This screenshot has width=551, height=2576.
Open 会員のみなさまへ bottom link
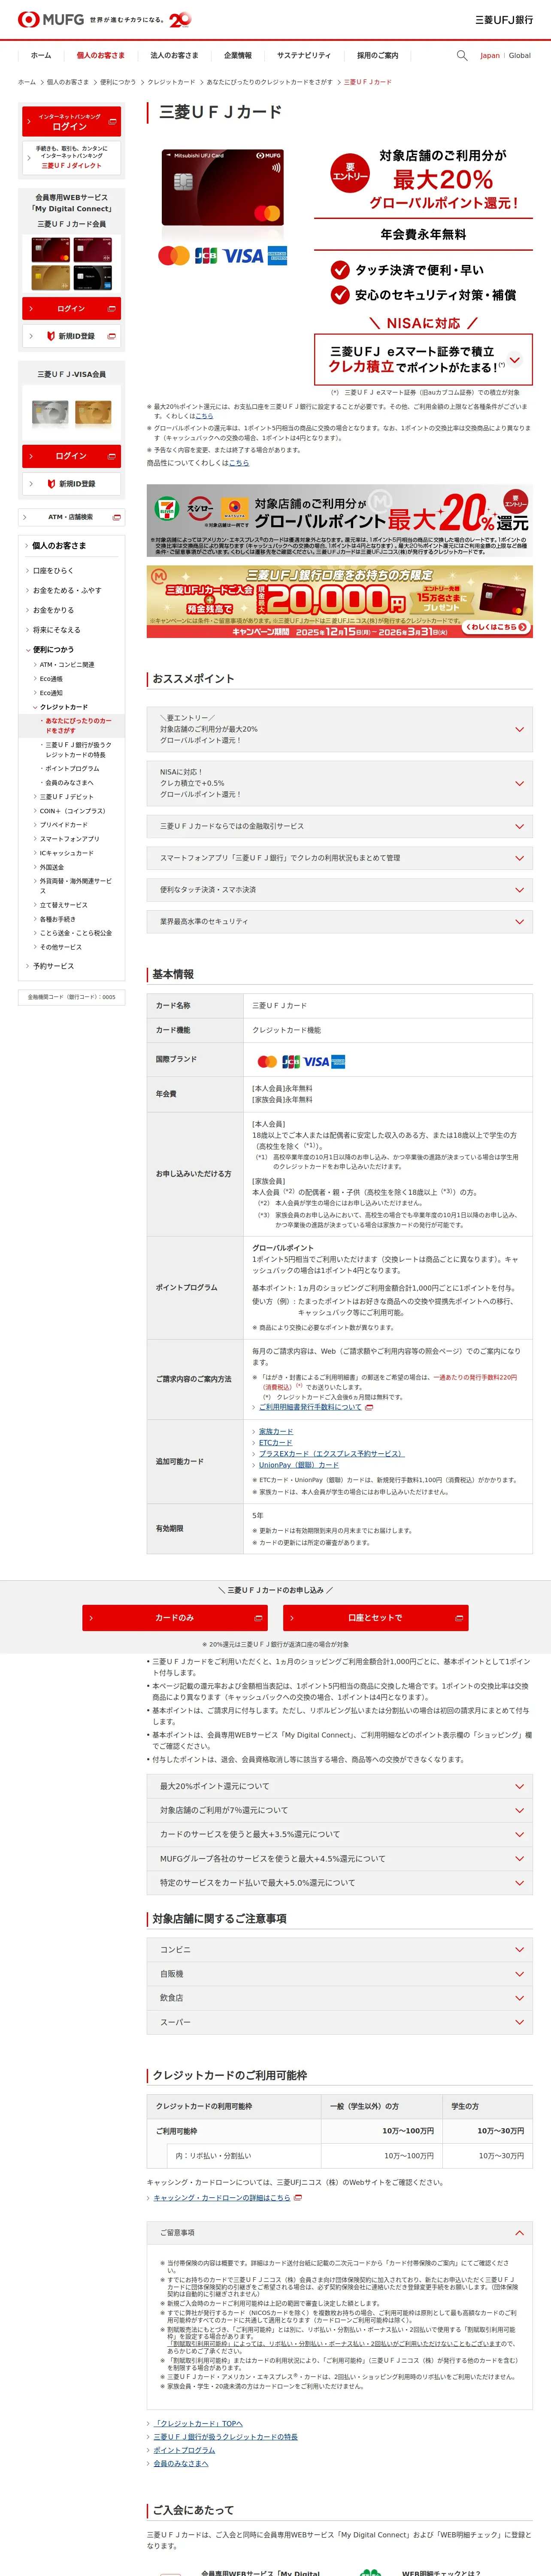(x=181, y=2463)
